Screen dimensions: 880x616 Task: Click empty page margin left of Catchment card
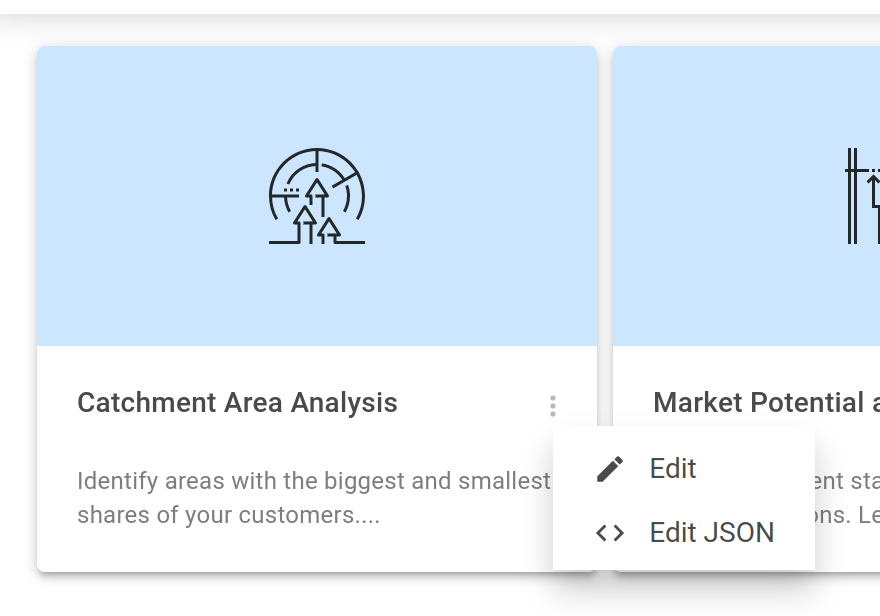coord(17,300)
